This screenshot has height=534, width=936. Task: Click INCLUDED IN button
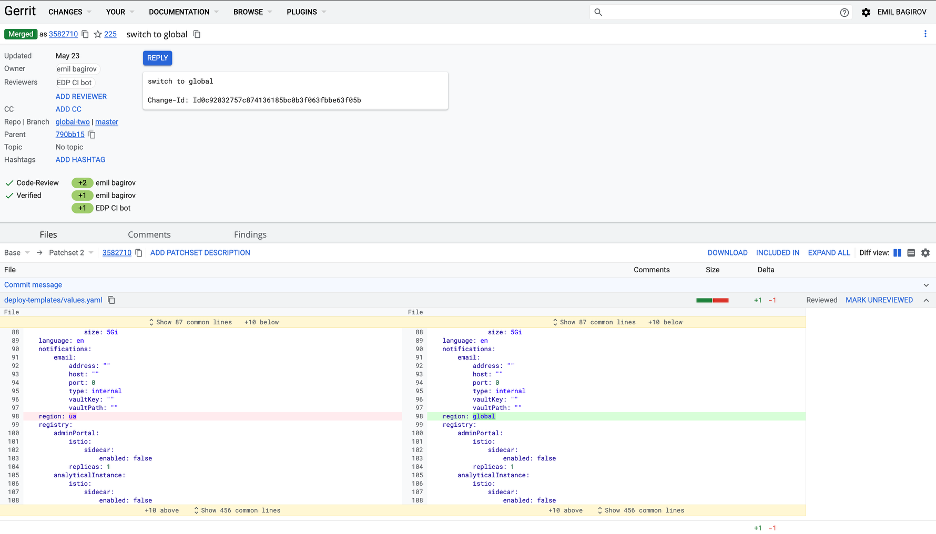click(x=778, y=253)
